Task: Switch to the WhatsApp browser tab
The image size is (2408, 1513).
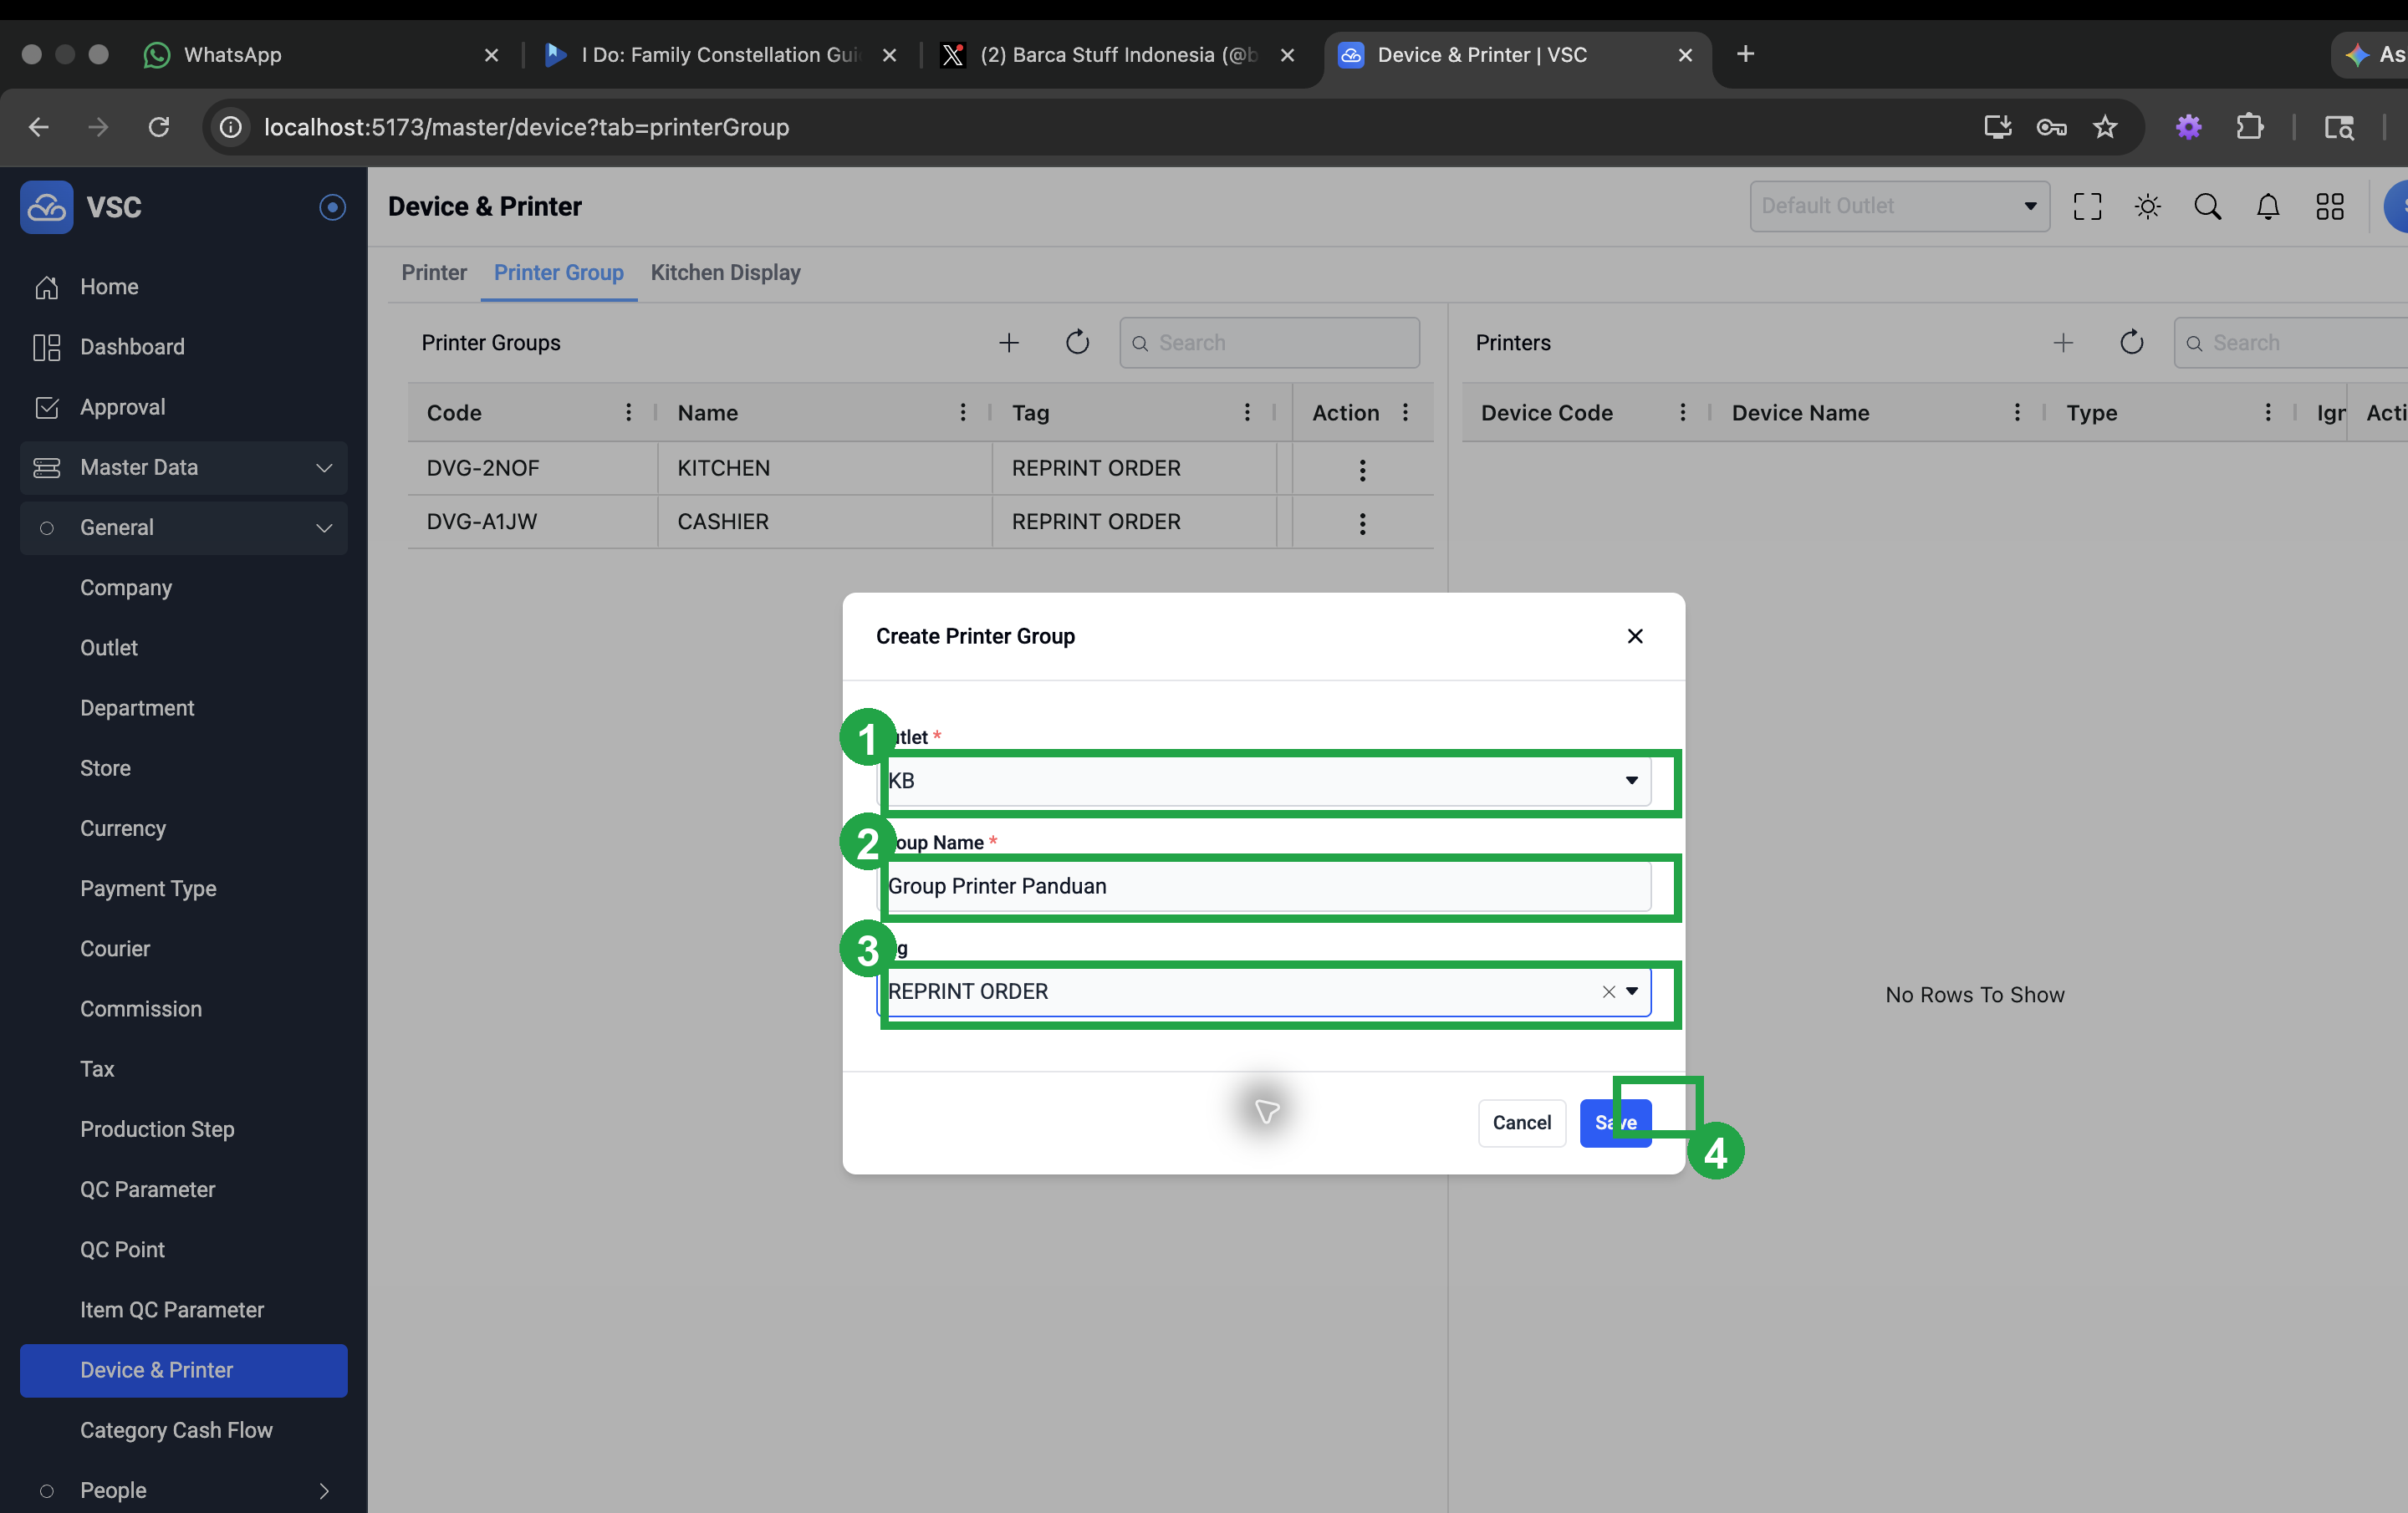Action: [x=320, y=54]
